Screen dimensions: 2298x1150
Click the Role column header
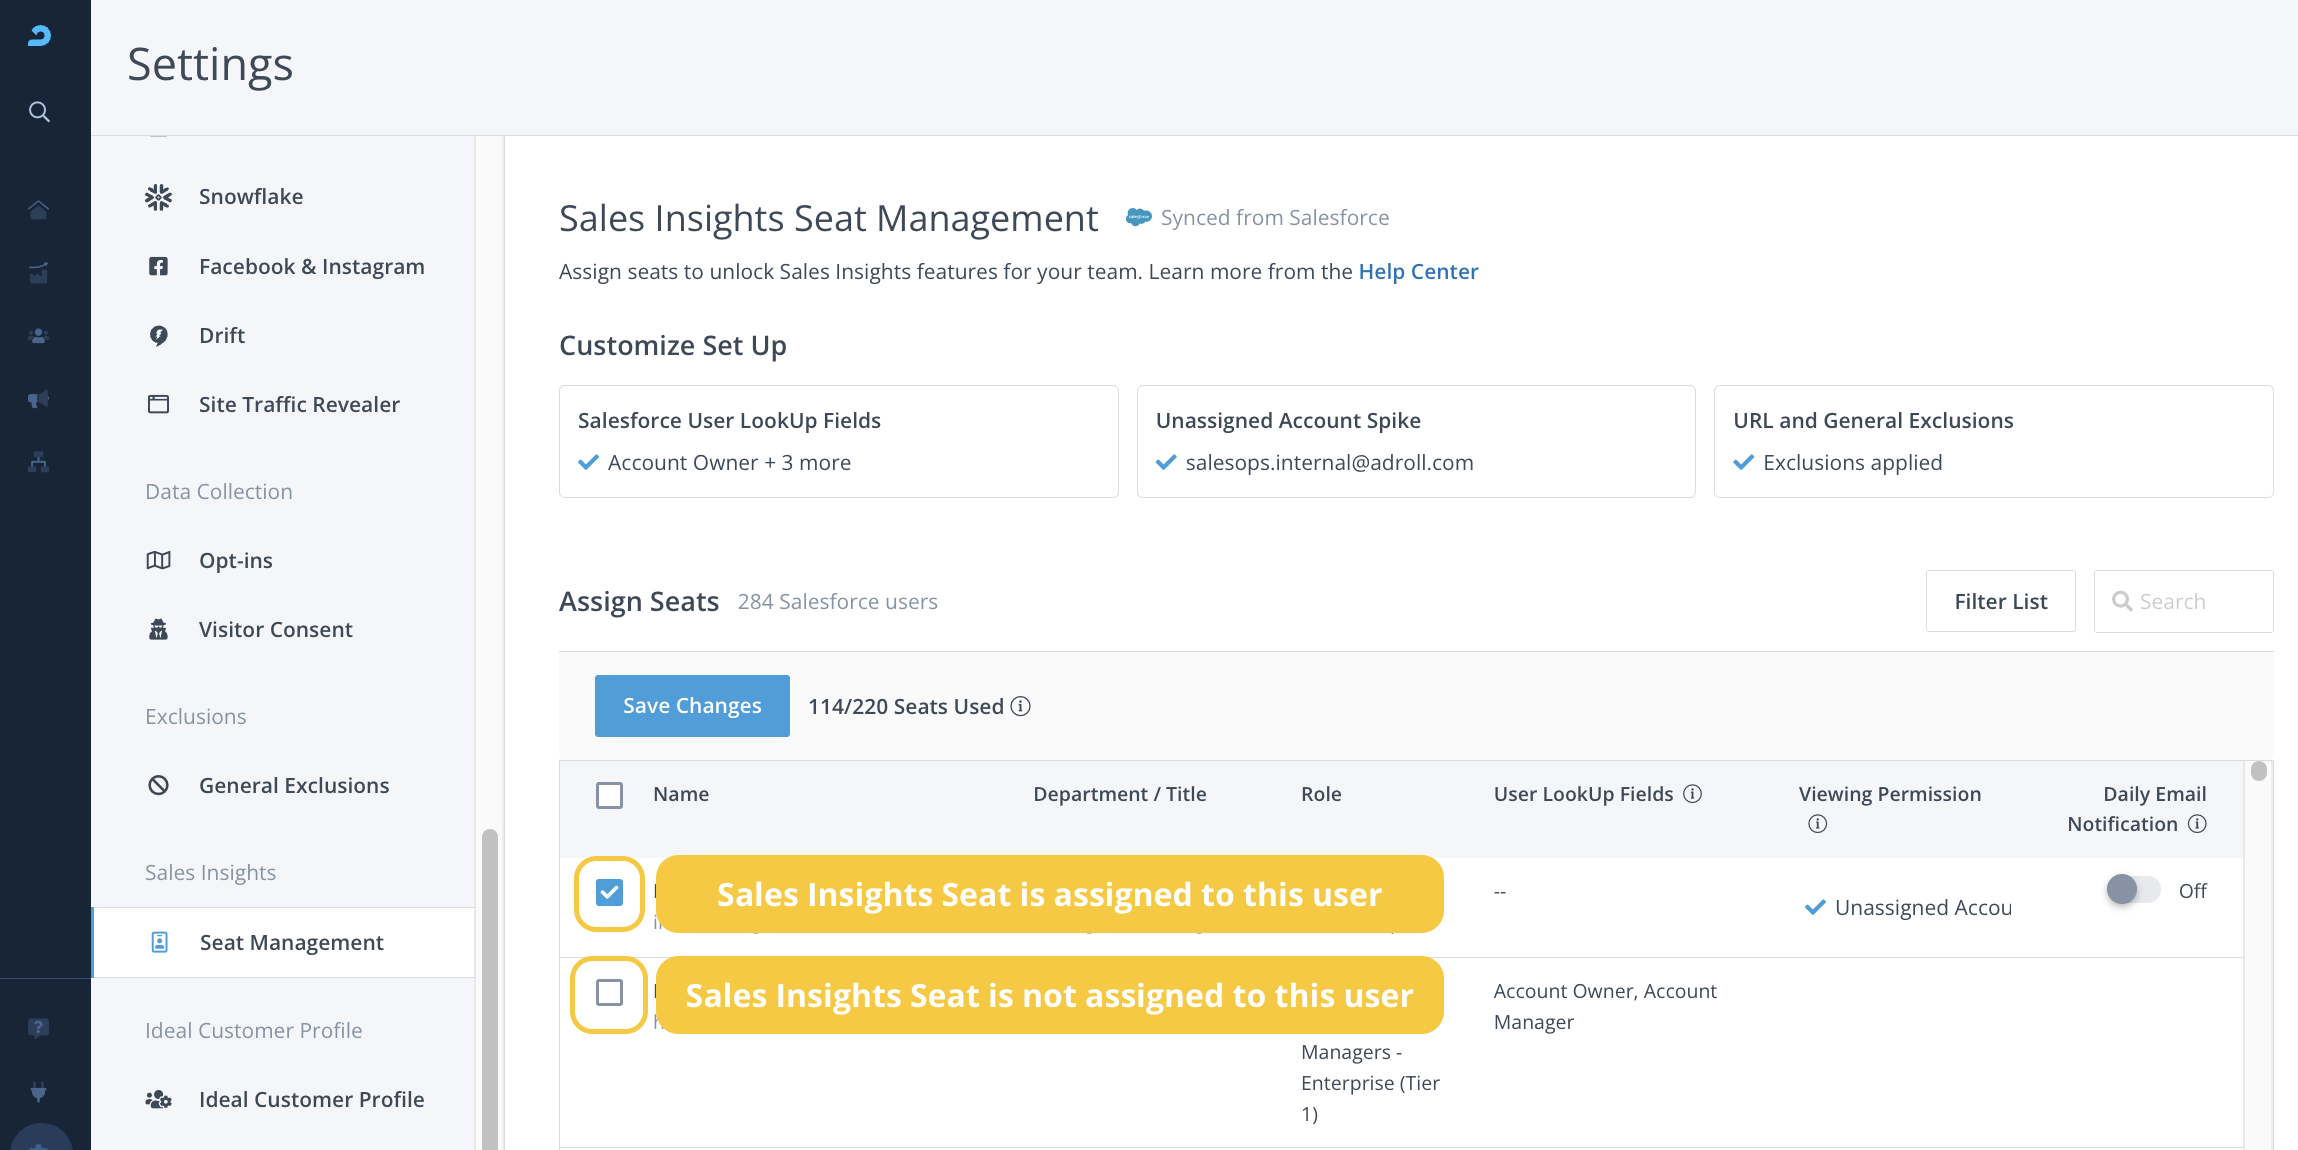tap(1321, 794)
